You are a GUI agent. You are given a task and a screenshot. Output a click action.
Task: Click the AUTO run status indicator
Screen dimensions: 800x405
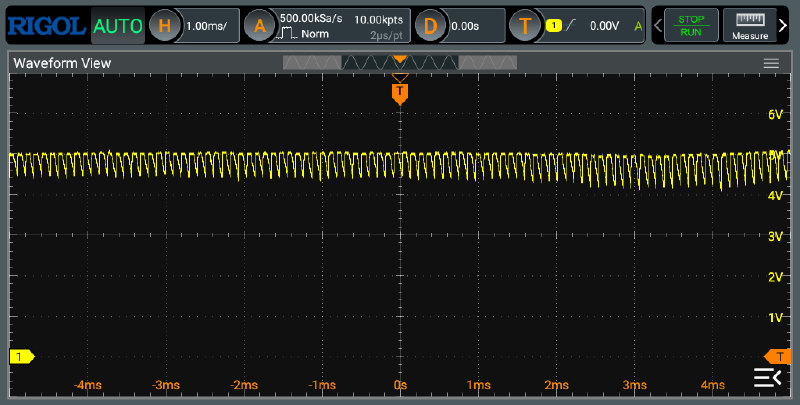[x=118, y=26]
